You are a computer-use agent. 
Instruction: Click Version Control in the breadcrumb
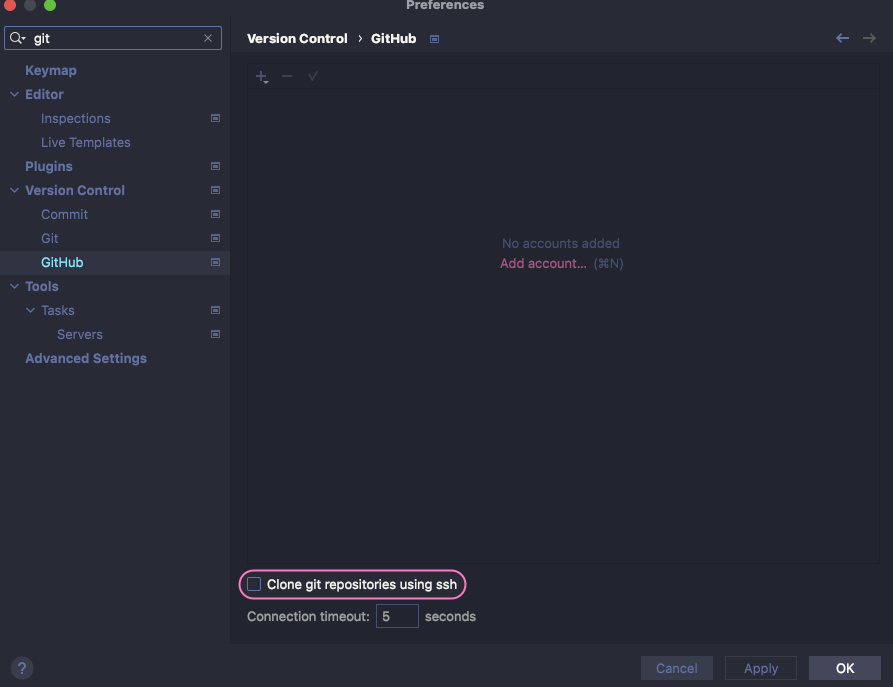pyautogui.click(x=297, y=39)
